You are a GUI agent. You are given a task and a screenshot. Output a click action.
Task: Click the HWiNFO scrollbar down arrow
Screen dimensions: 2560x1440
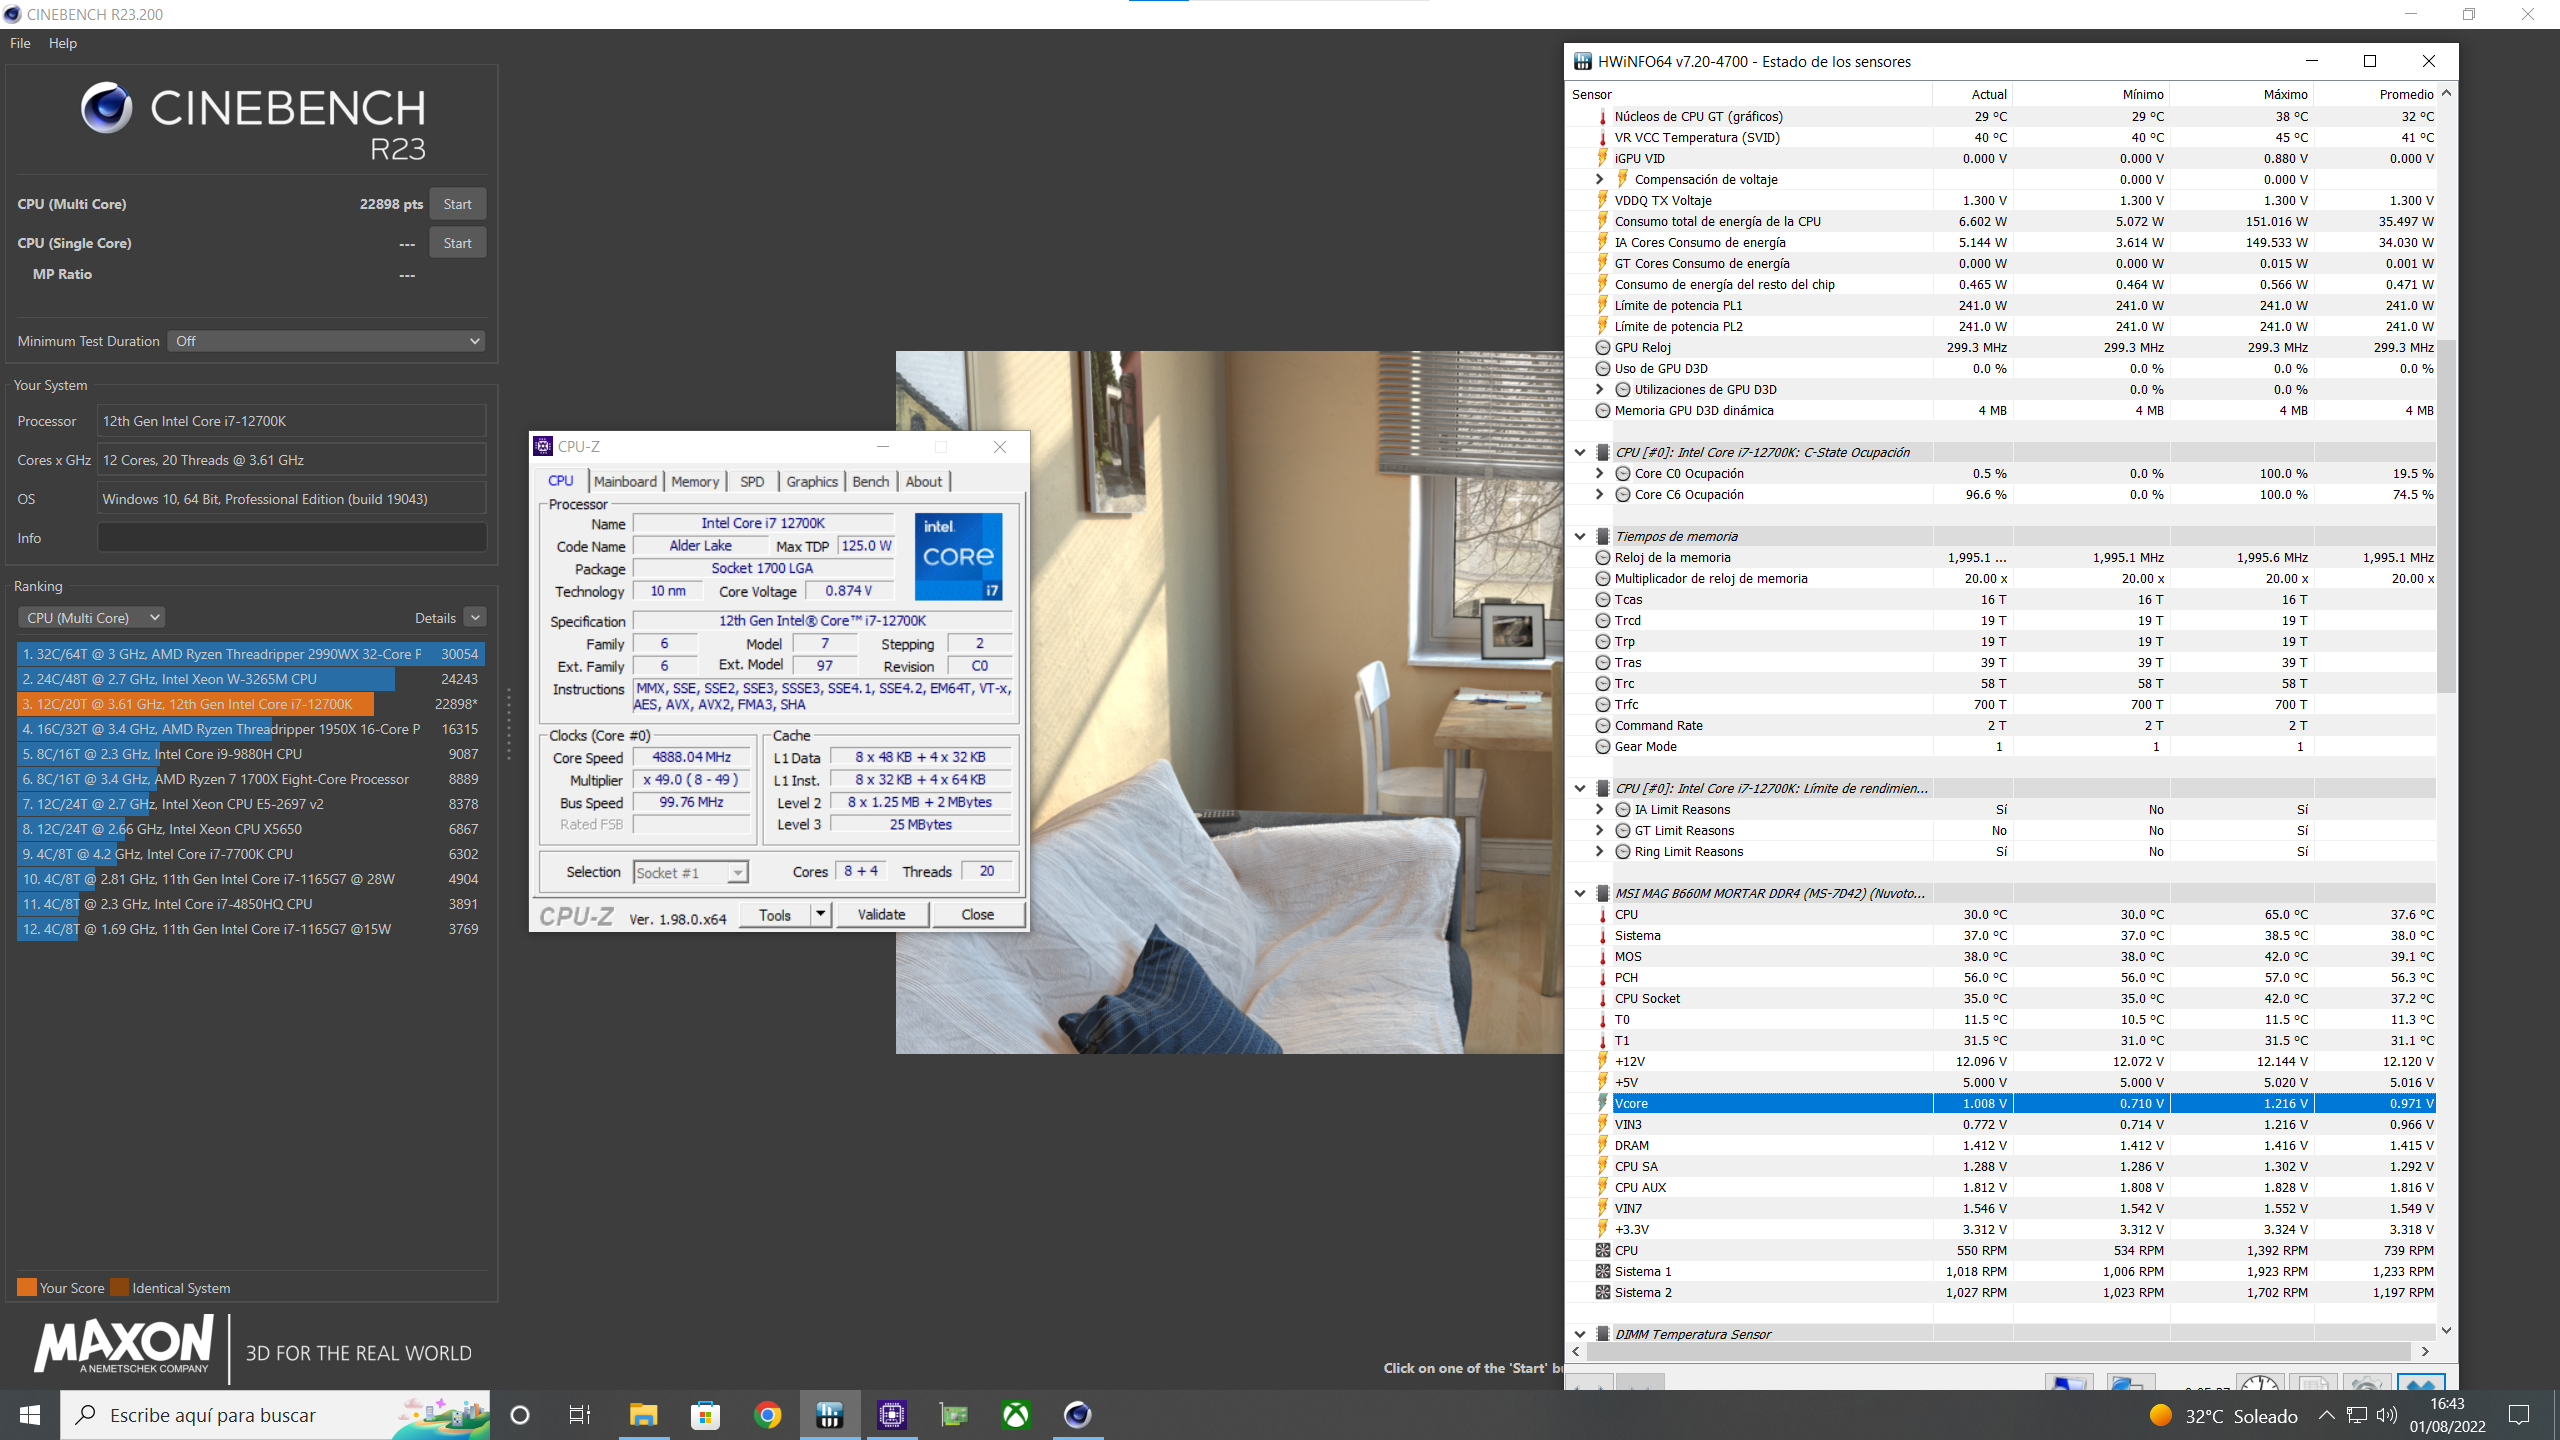(2446, 1330)
